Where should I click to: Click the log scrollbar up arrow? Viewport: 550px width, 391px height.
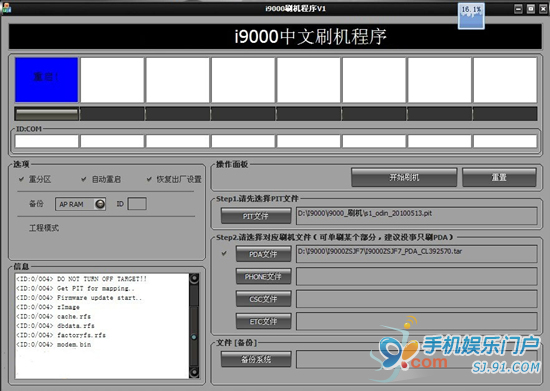coord(194,279)
